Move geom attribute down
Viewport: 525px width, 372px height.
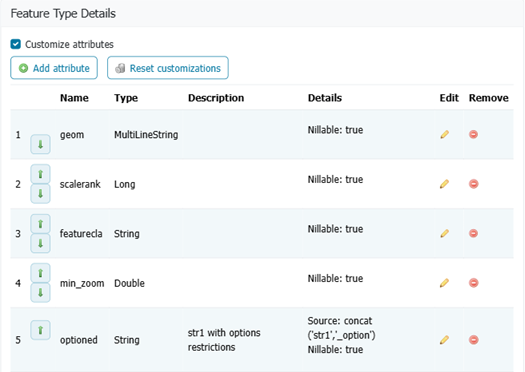coord(41,144)
